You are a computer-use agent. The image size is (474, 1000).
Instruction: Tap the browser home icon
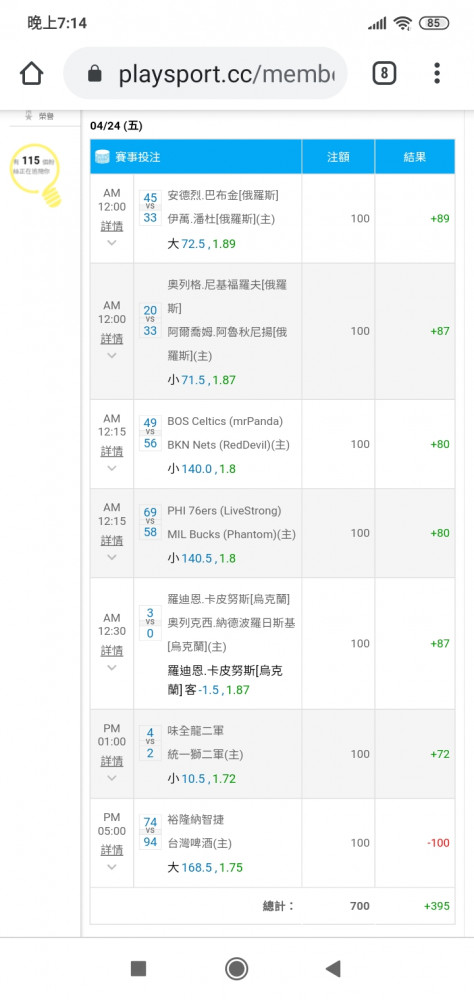[31, 73]
